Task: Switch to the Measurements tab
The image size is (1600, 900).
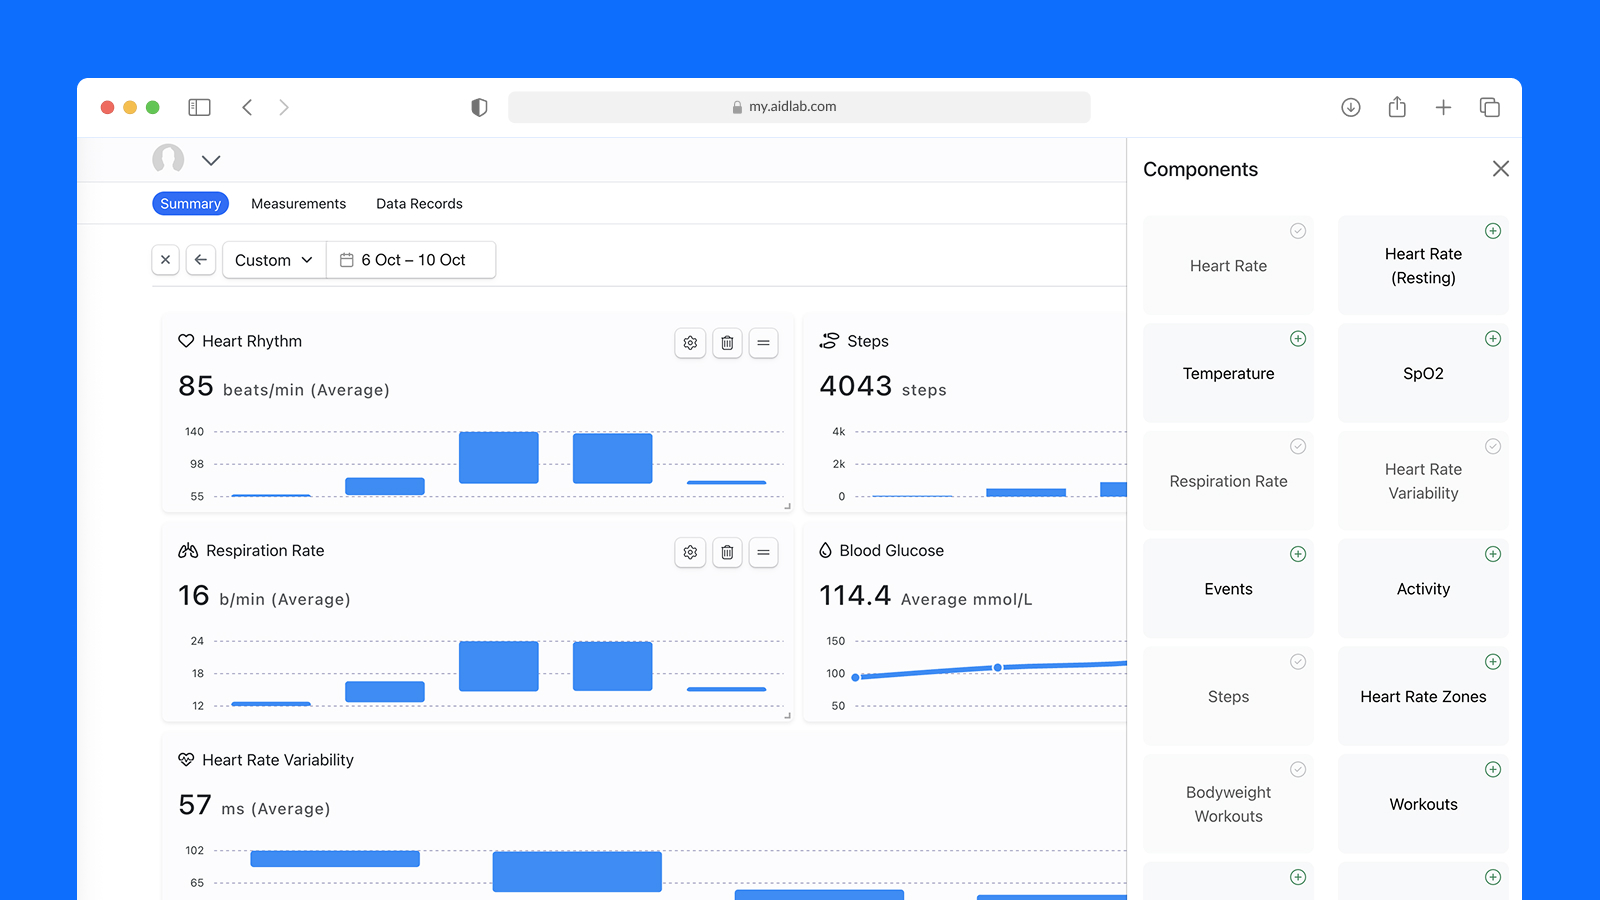Action: (298, 203)
